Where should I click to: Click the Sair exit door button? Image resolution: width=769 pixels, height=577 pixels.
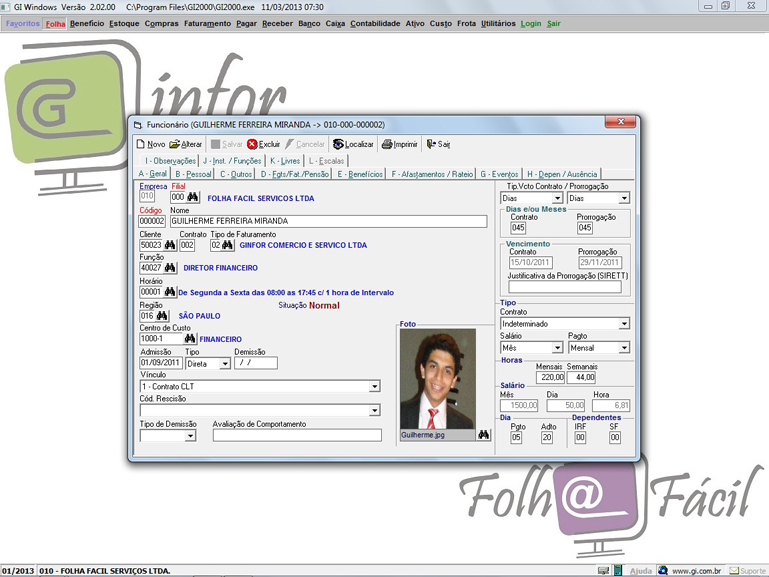pos(438,144)
